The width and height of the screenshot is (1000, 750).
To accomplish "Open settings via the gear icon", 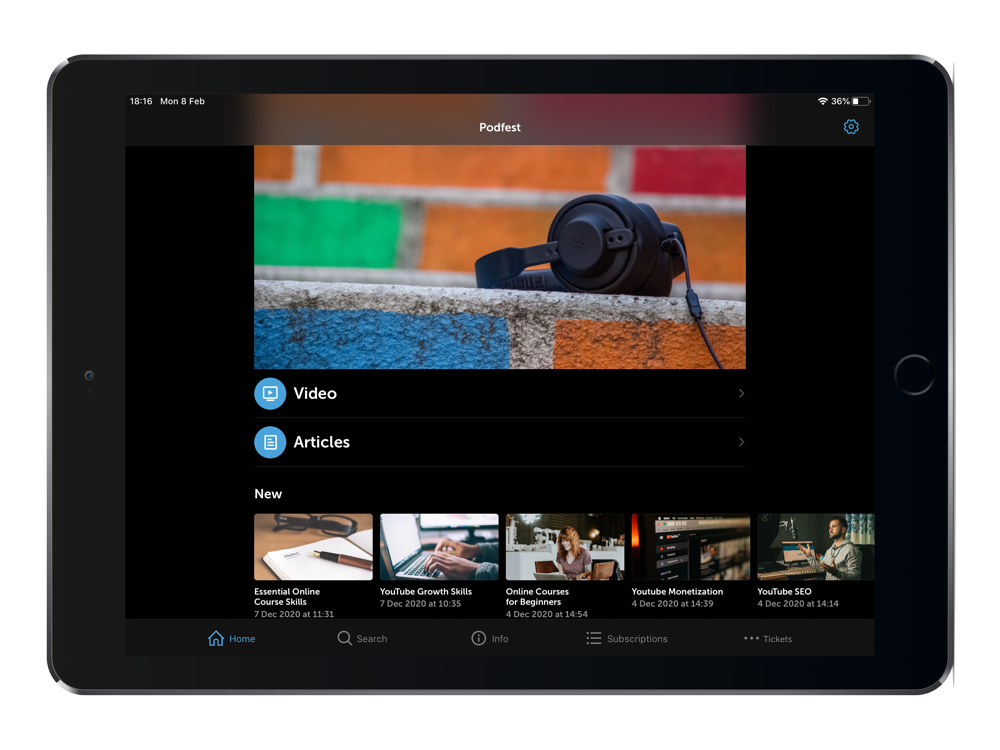I will tap(851, 127).
